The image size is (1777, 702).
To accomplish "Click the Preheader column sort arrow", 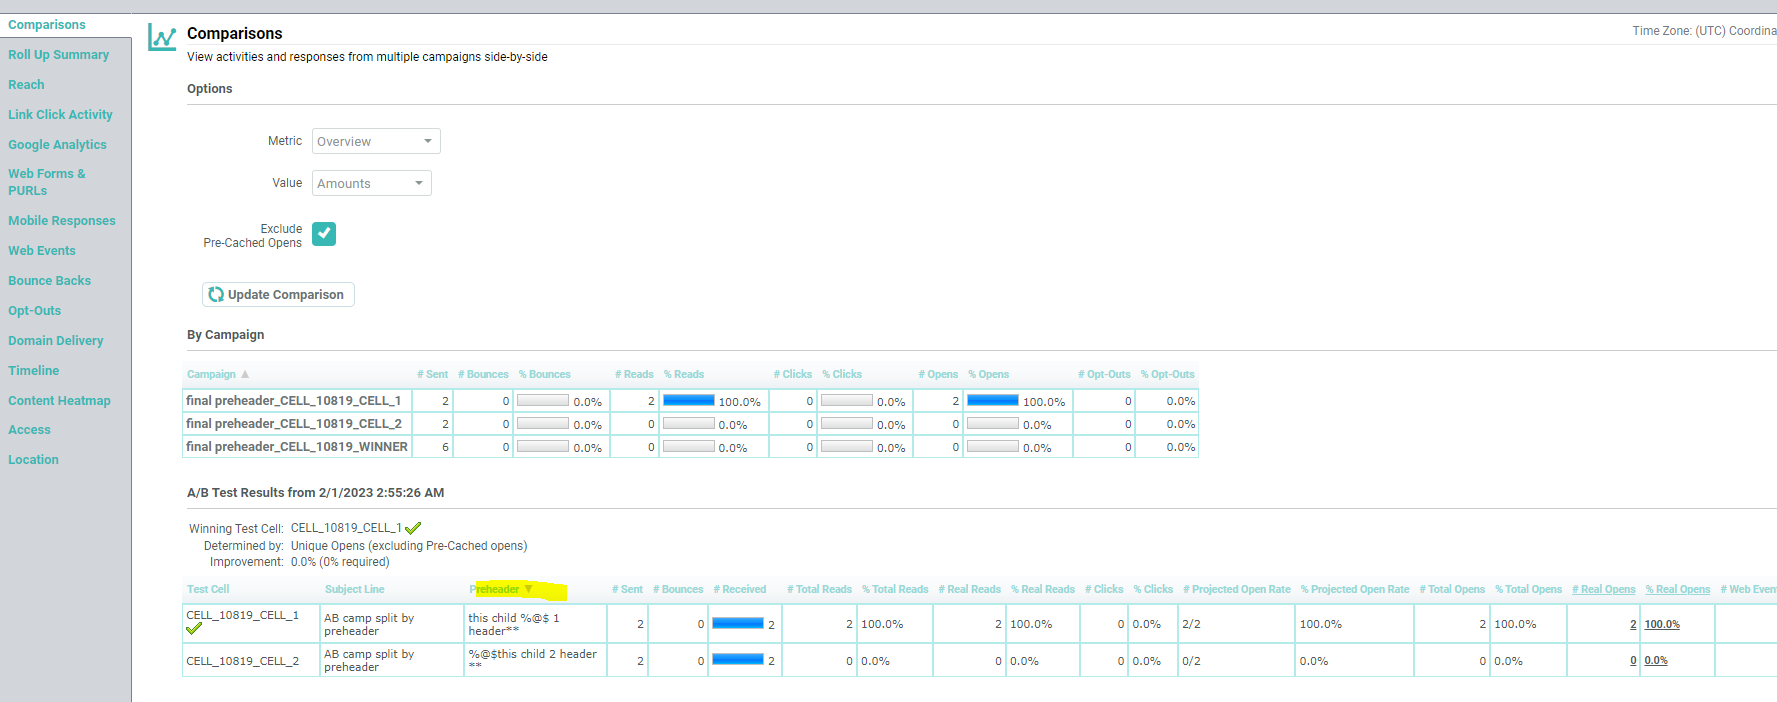I will pyautogui.click(x=528, y=590).
